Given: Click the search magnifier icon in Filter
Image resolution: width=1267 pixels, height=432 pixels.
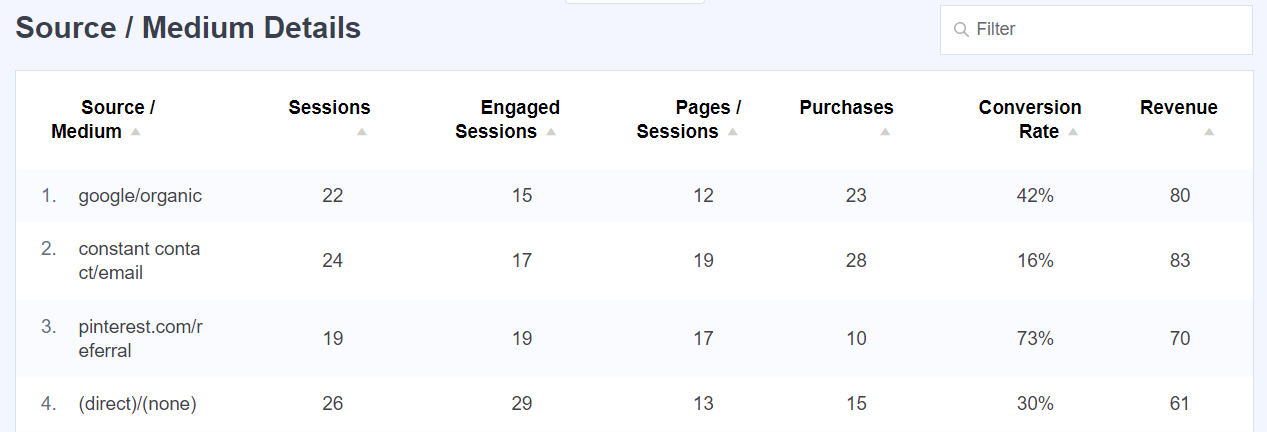Looking at the screenshot, I should (x=961, y=30).
